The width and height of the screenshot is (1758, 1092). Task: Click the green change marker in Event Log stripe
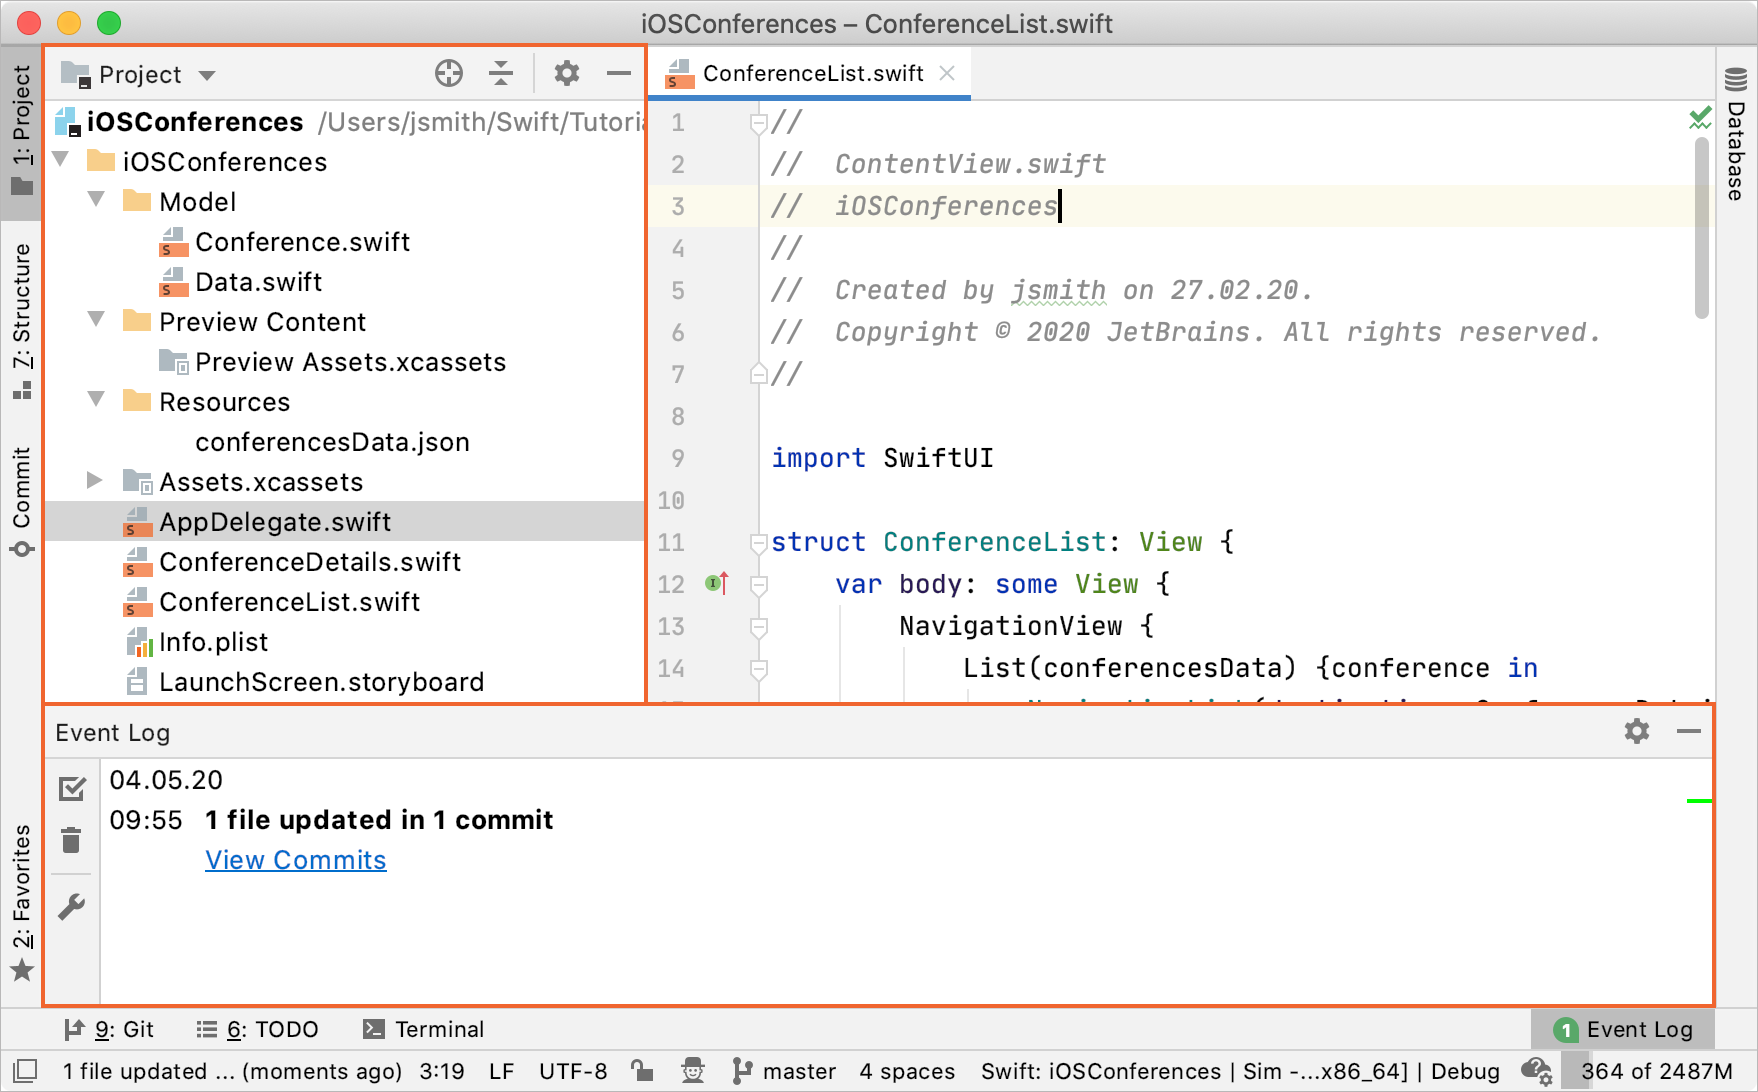[x=1699, y=801]
